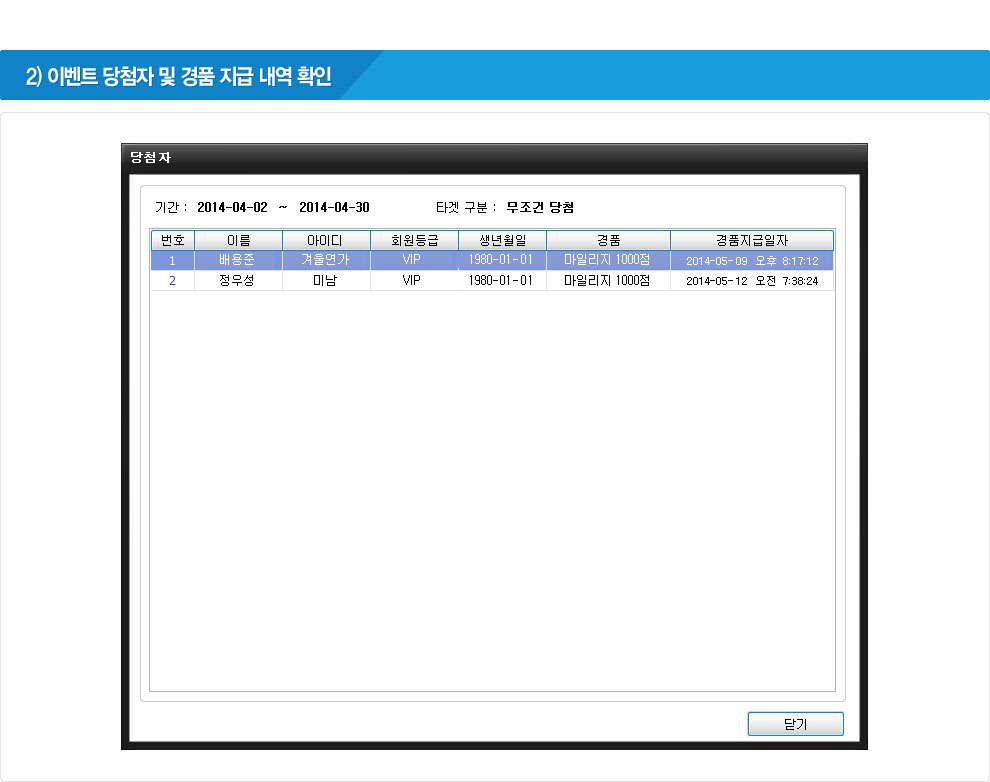Click the 당첨자 dialog title bar
The height and width of the screenshot is (782, 990).
click(494, 158)
